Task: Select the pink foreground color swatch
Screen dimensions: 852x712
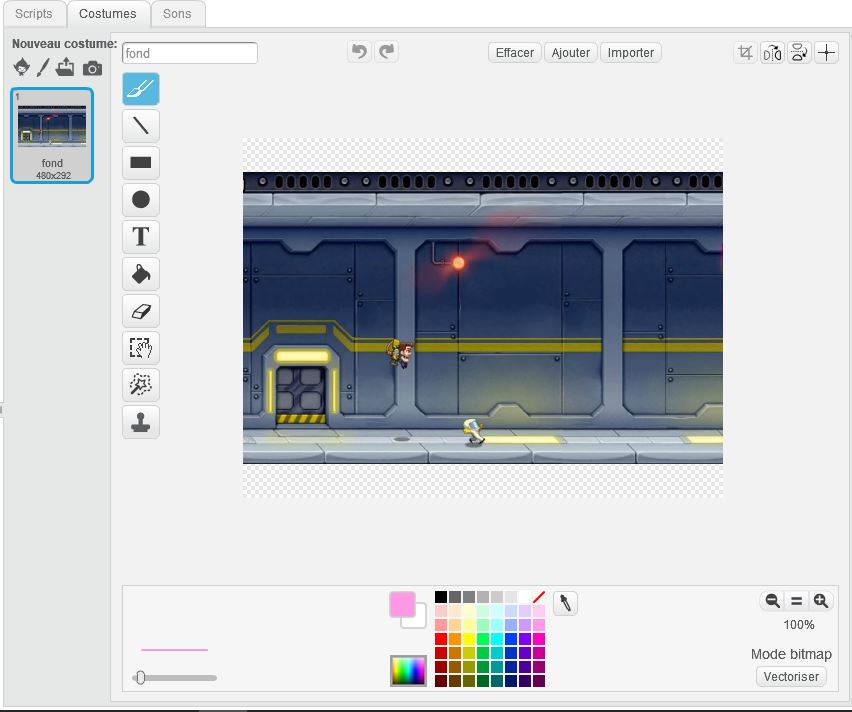Action: 402,604
